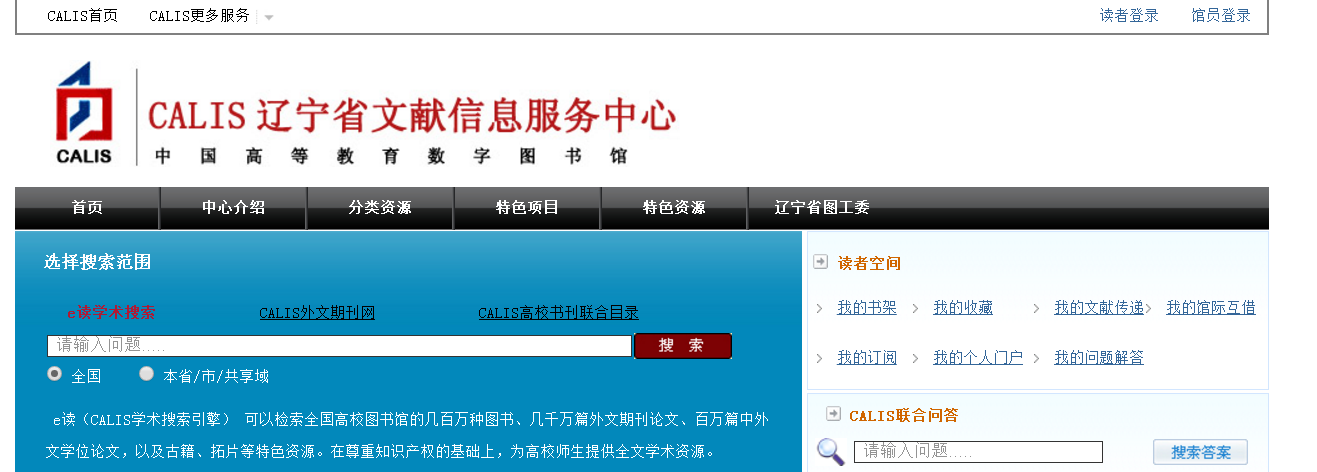Focus the CALIS联合问答 question input
This screenshot has width=1317, height=472.
click(x=978, y=452)
